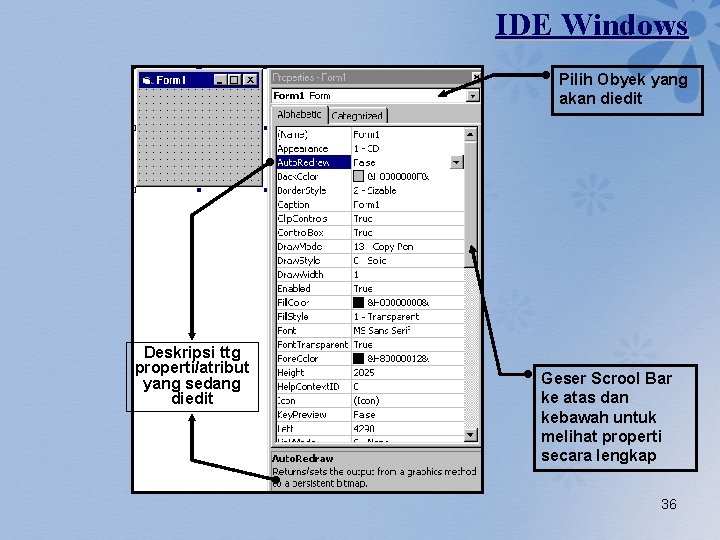The height and width of the screenshot is (540, 720).
Task: Select the Caption property
Action: coord(314,205)
